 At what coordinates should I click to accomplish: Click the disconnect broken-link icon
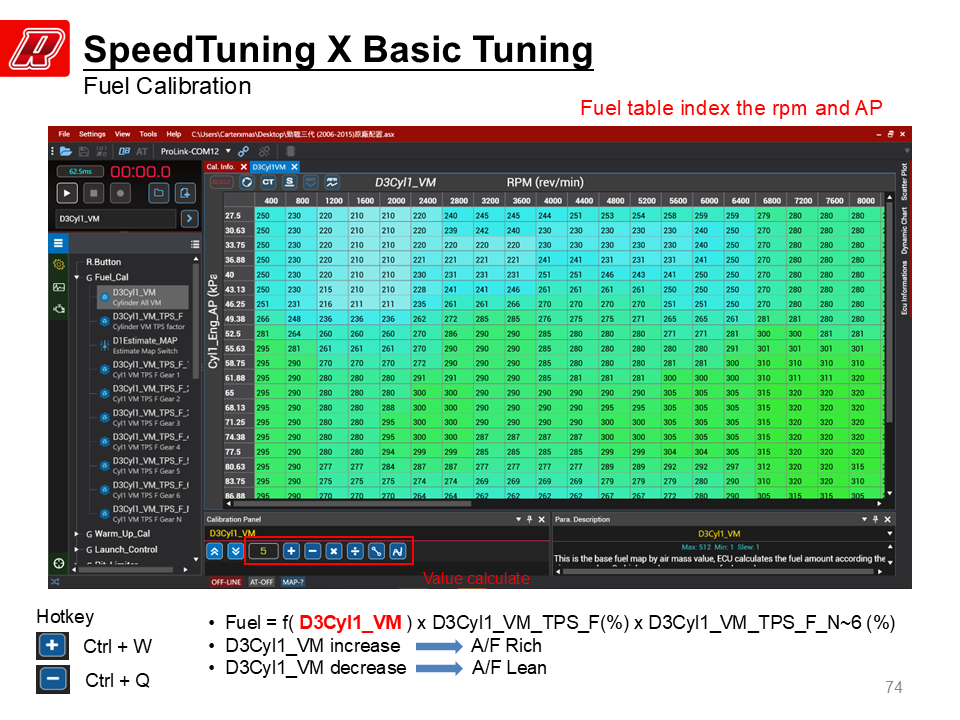point(264,151)
